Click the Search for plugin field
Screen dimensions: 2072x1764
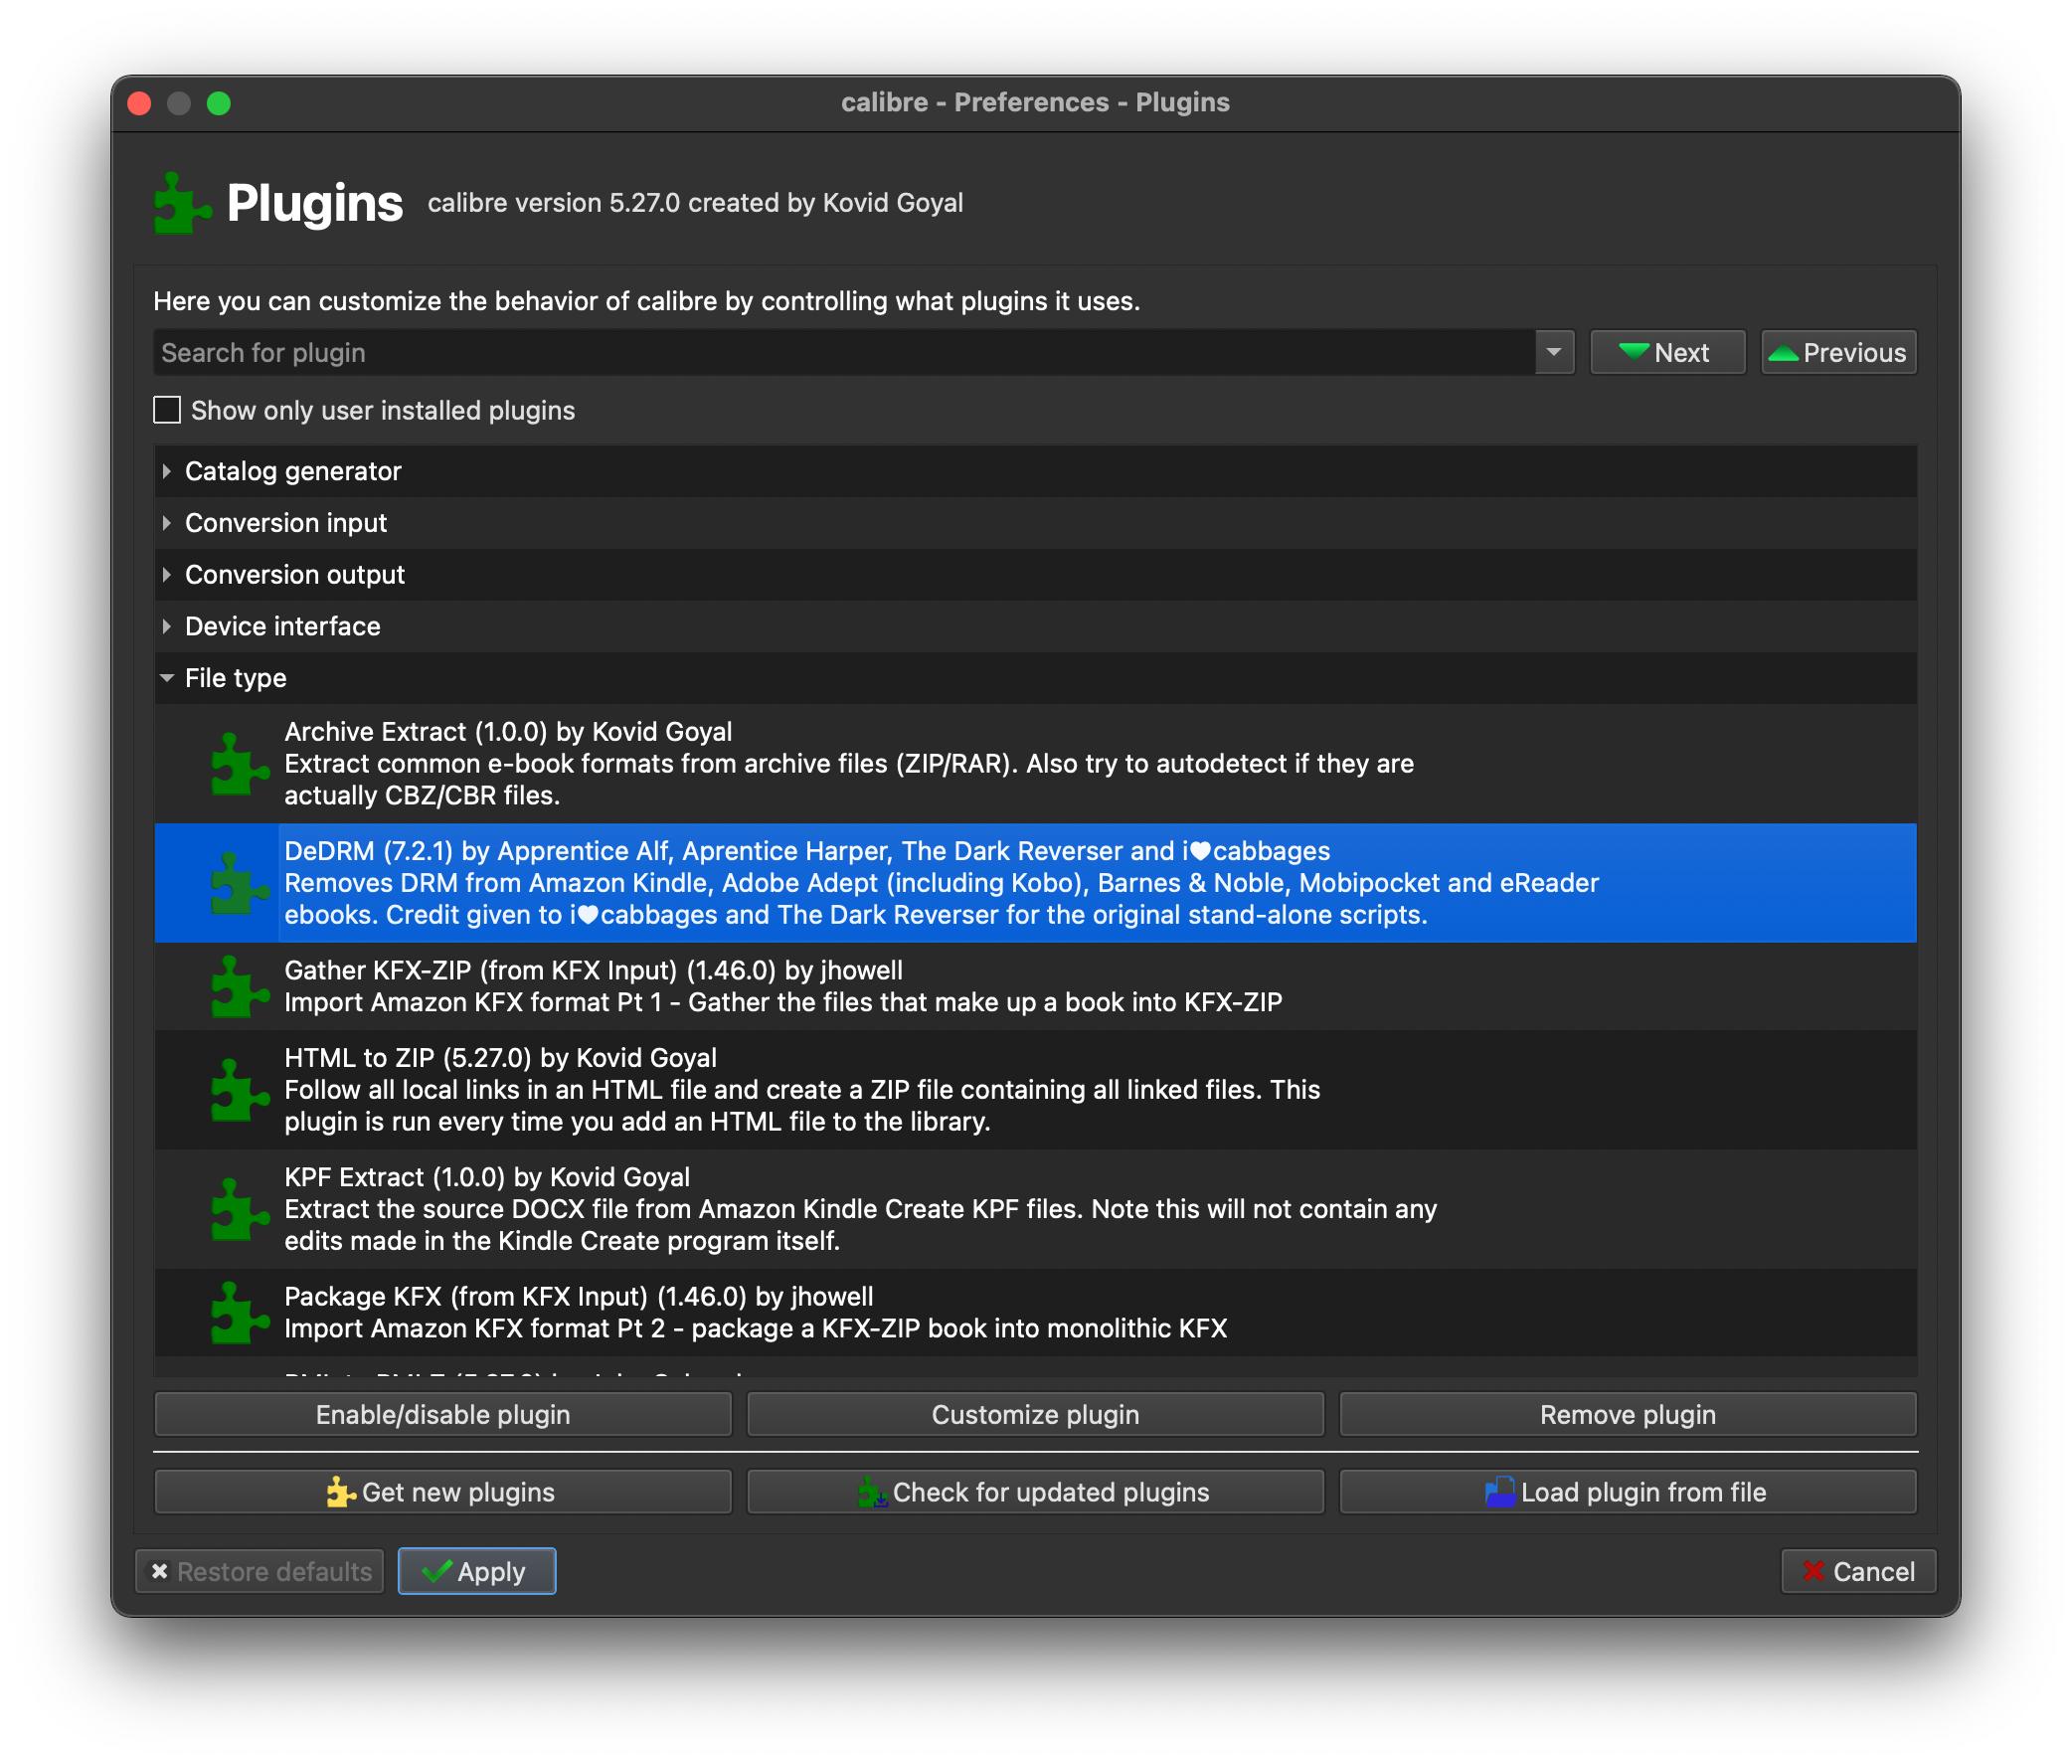[x=845, y=352]
